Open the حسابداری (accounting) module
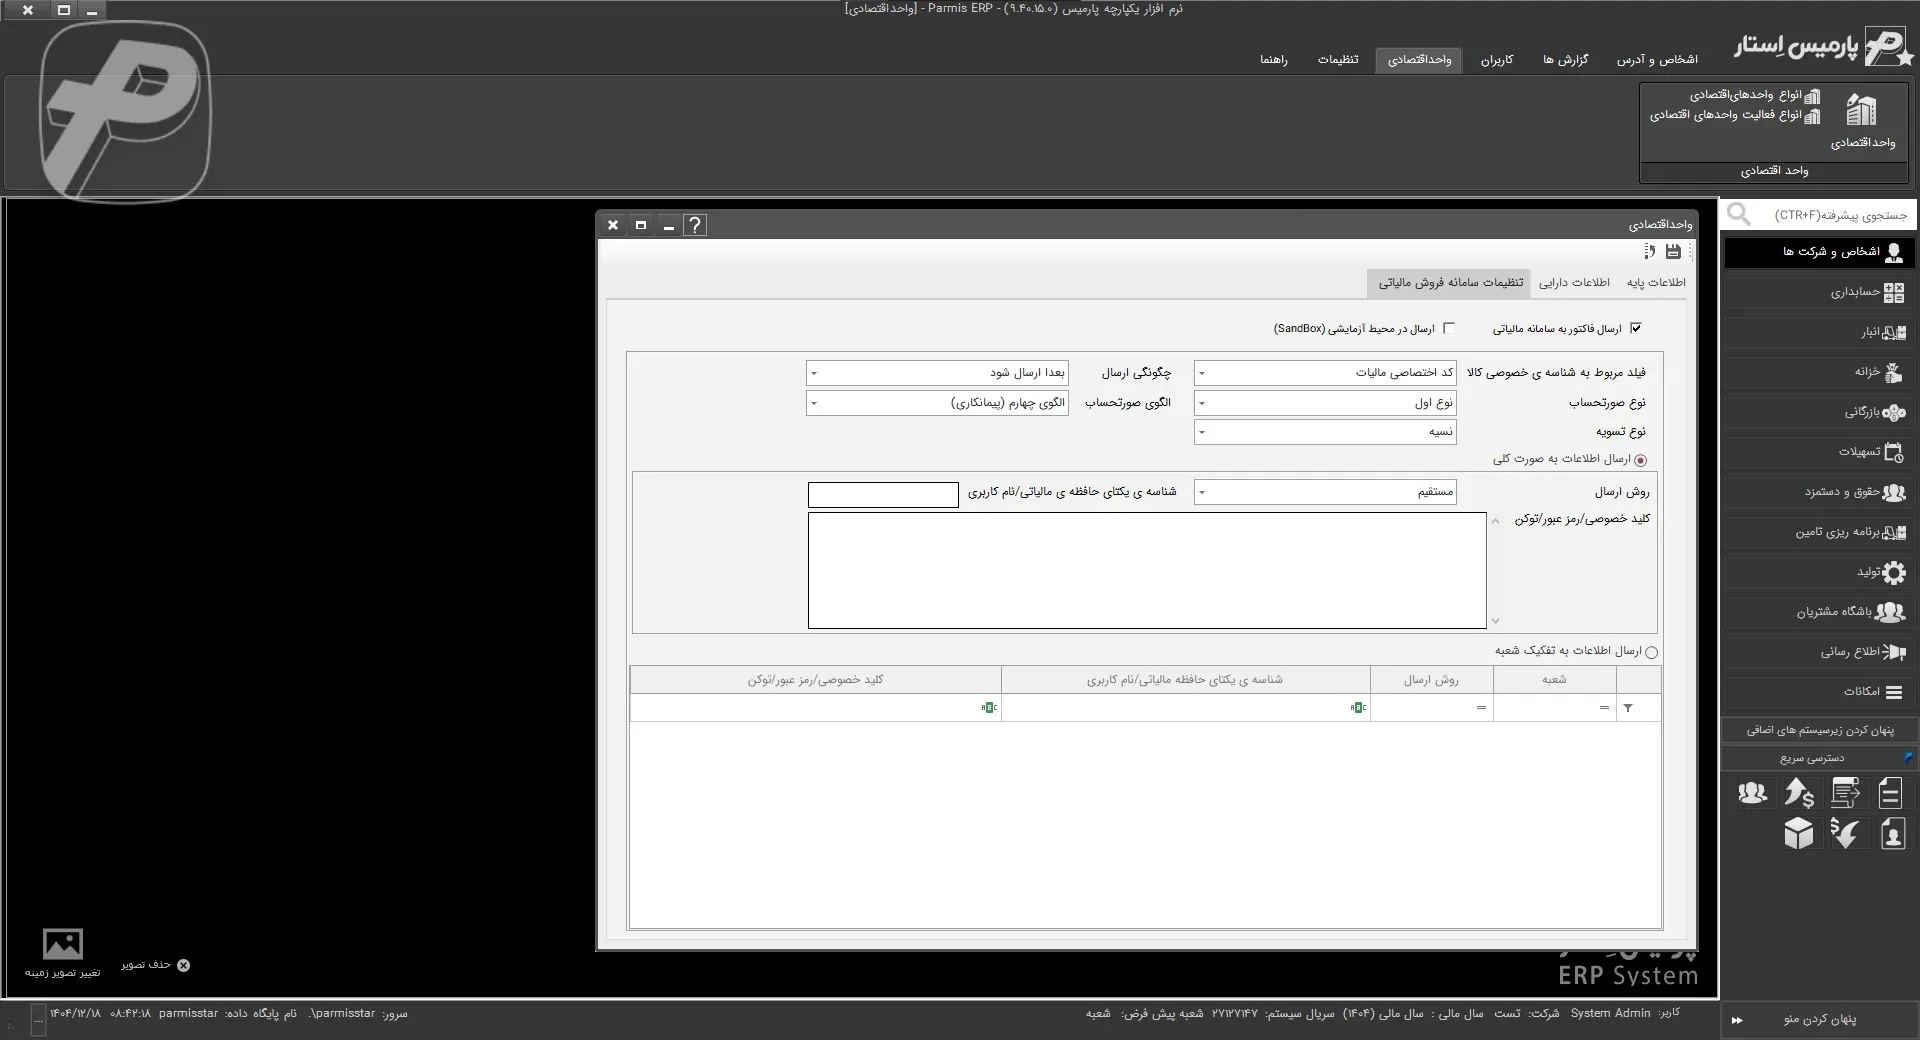This screenshot has height=1040, width=1920. pos(1819,292)
